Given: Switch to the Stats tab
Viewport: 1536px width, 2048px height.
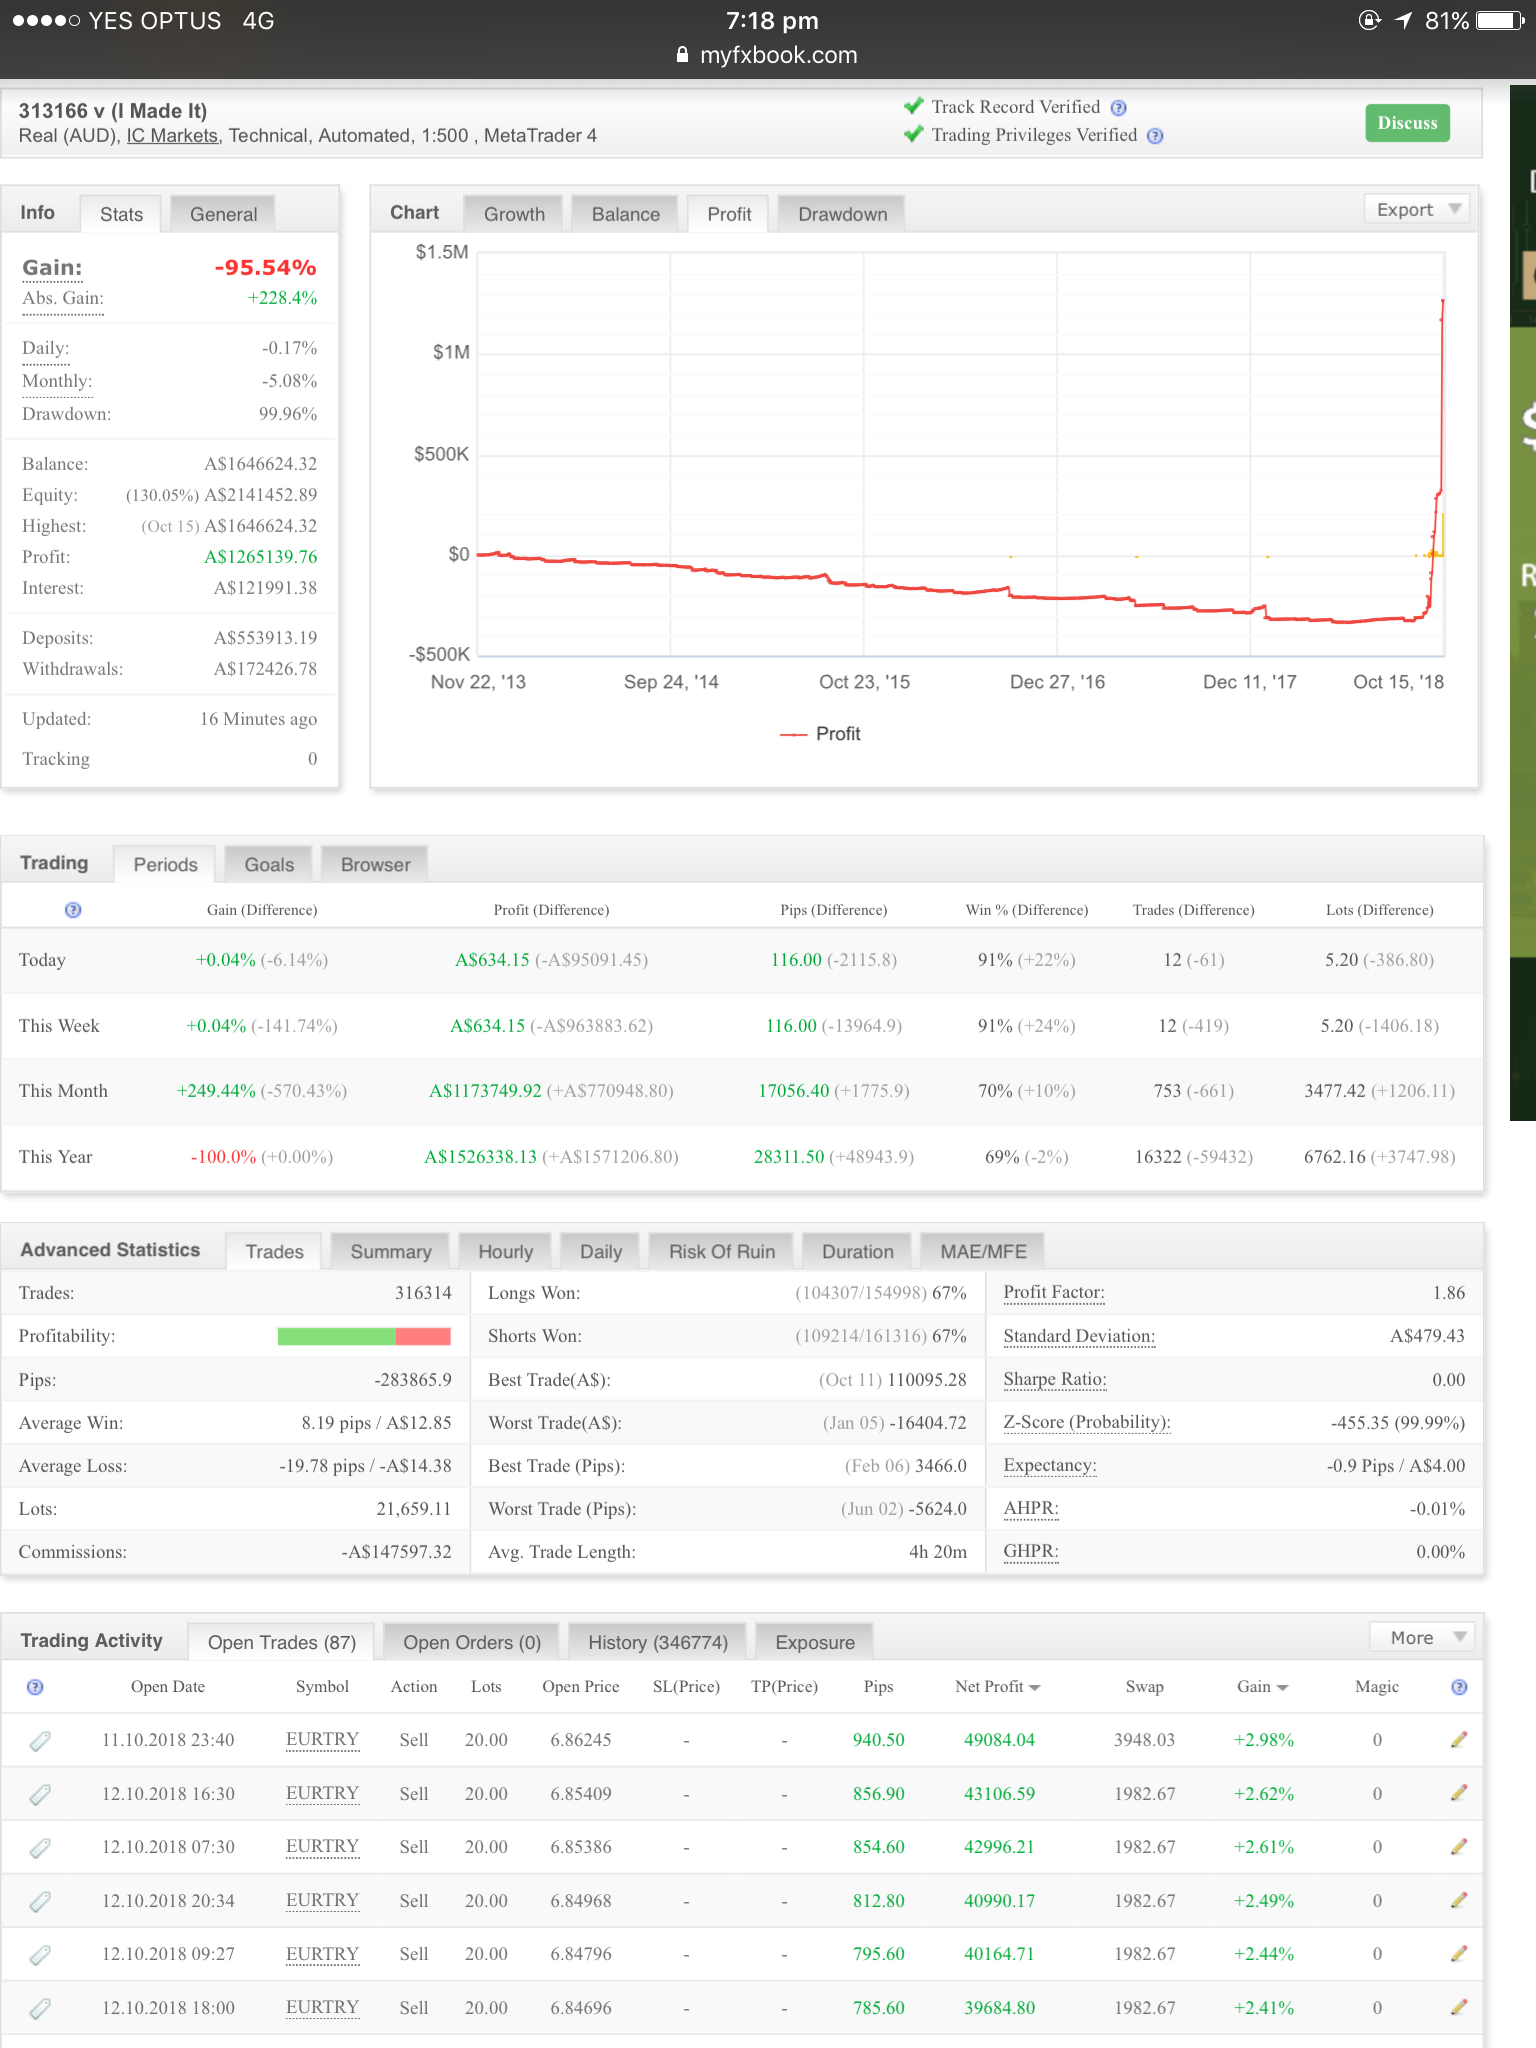Looking at the screenshot, I should (121, 214).
